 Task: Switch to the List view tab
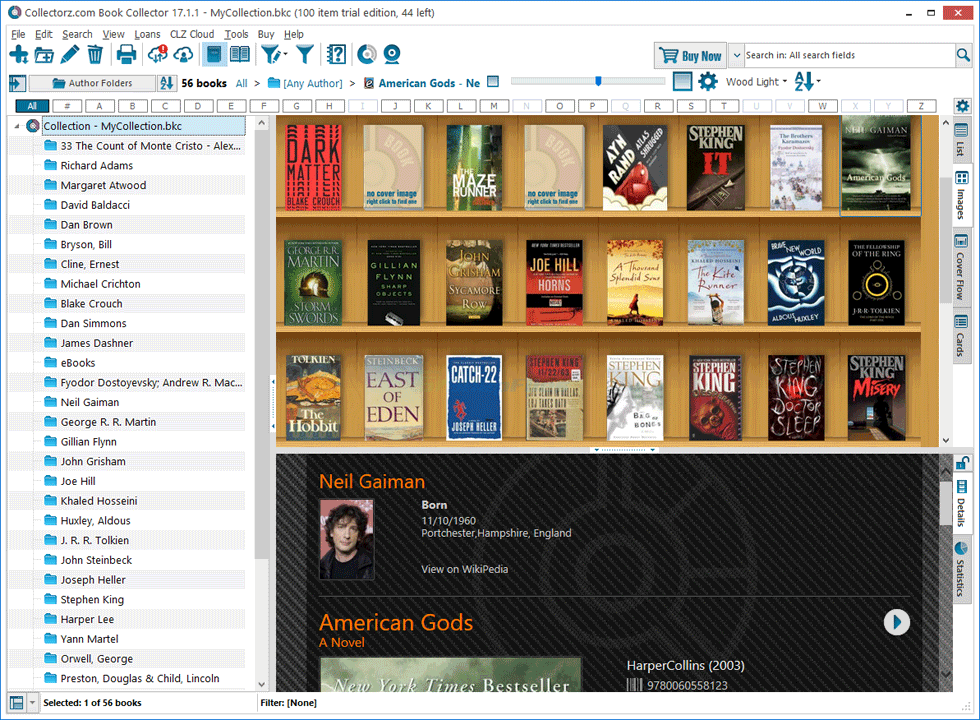point(961,139)
